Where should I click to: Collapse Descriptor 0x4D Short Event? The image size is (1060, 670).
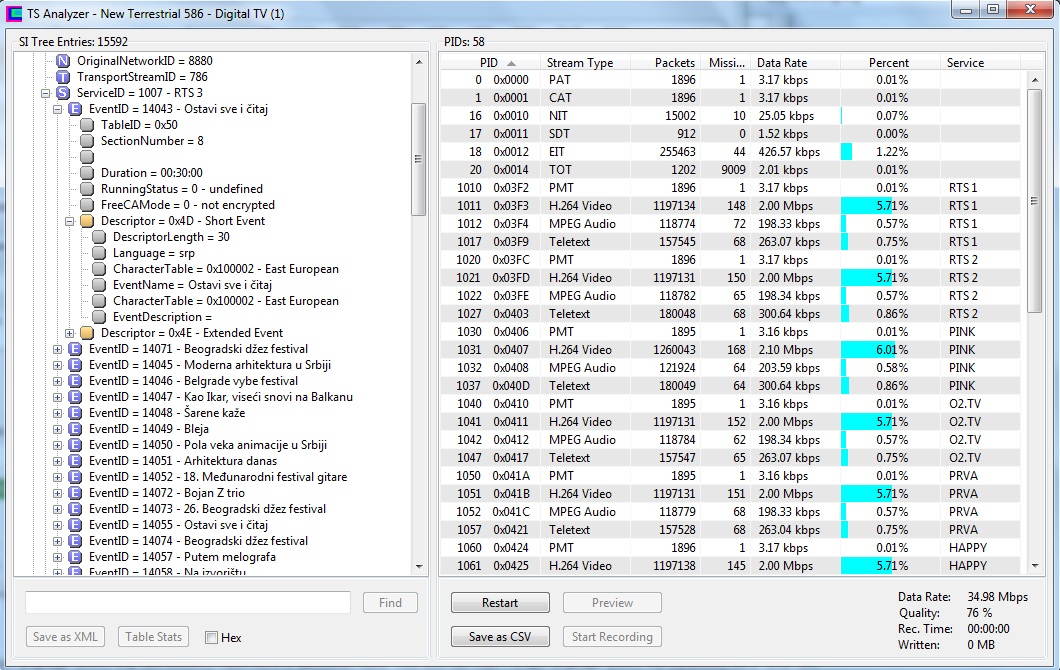click(x=70, y=221)
